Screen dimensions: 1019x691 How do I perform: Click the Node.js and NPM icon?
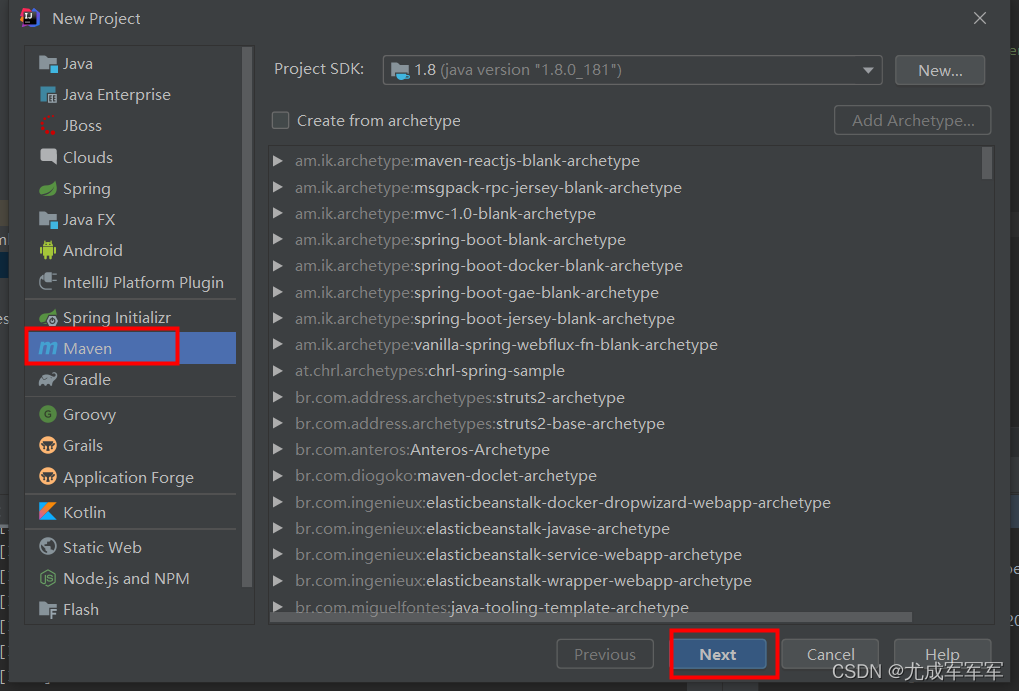pyautogui.click(x=48, y=578)
